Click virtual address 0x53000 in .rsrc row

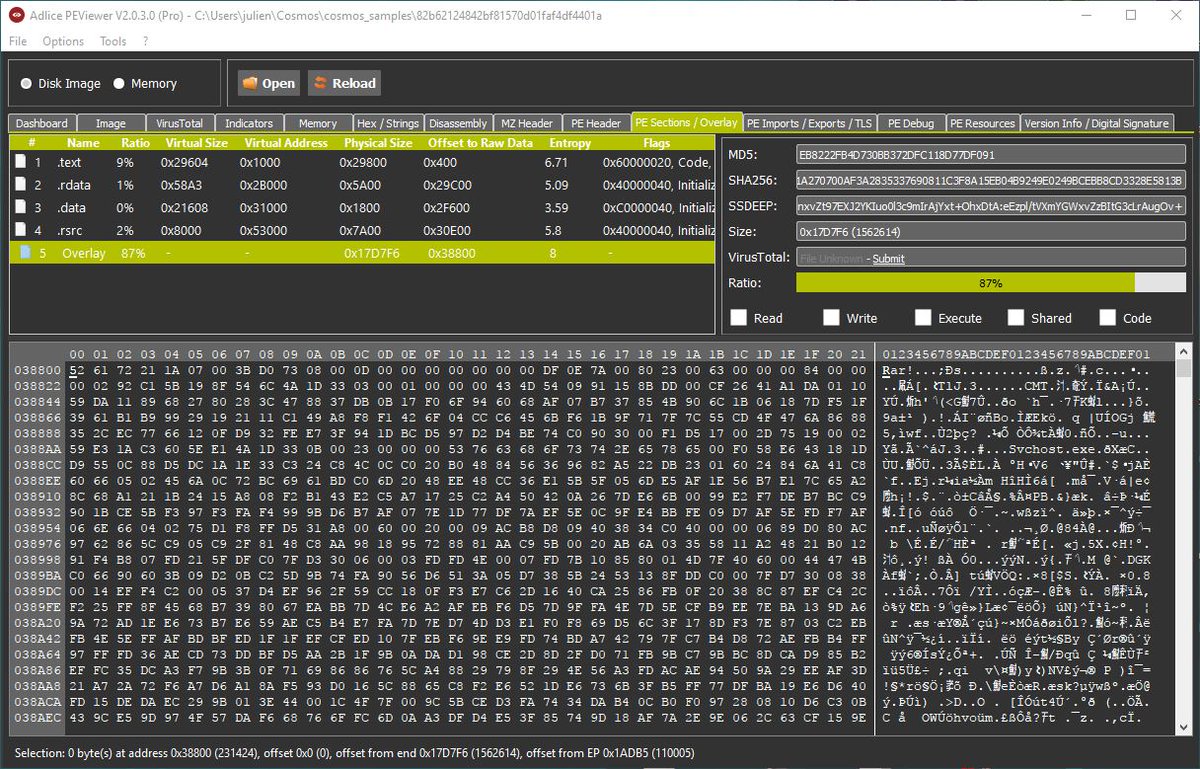[x=265, y=231]
